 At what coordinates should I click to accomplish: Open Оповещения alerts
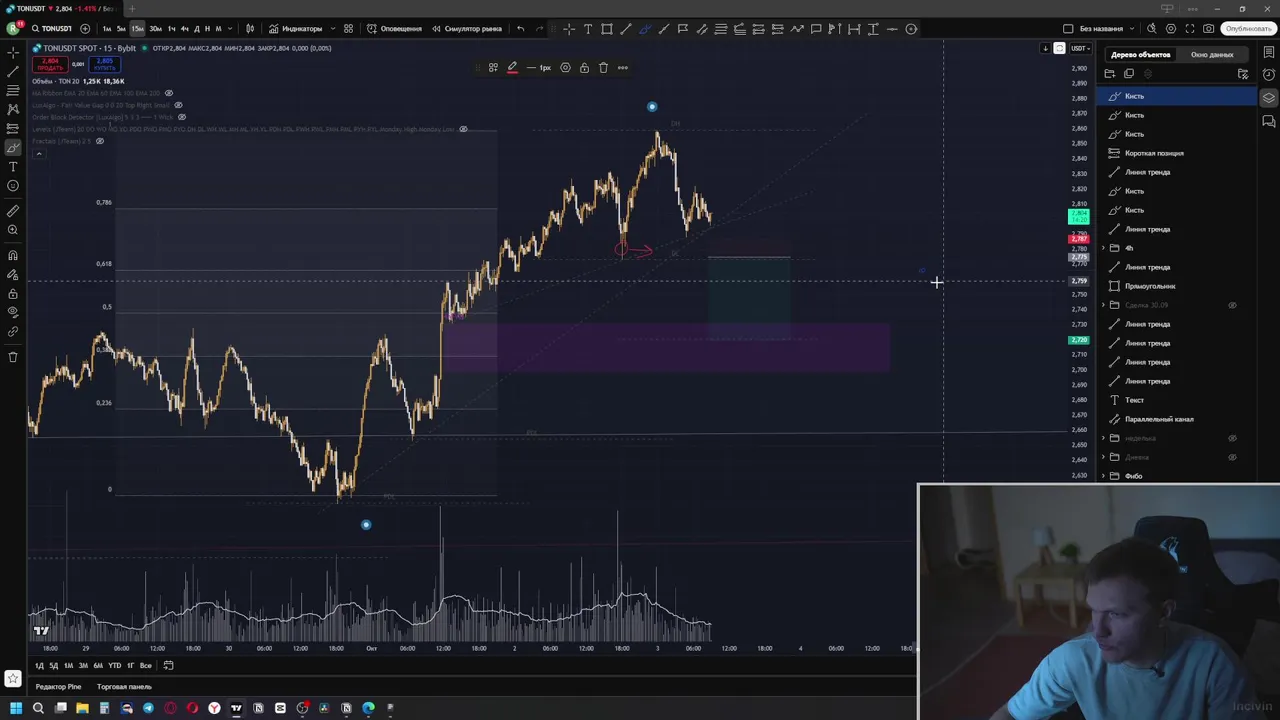(x=394, y=29)
